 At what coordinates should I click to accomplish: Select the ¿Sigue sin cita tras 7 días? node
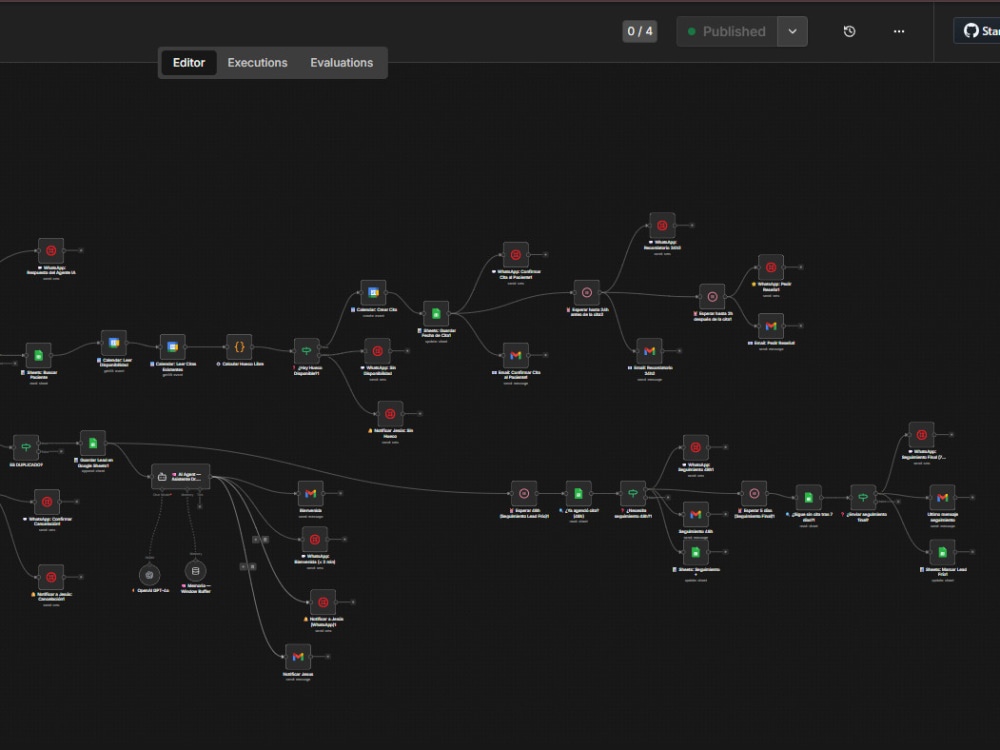point(809,497)
